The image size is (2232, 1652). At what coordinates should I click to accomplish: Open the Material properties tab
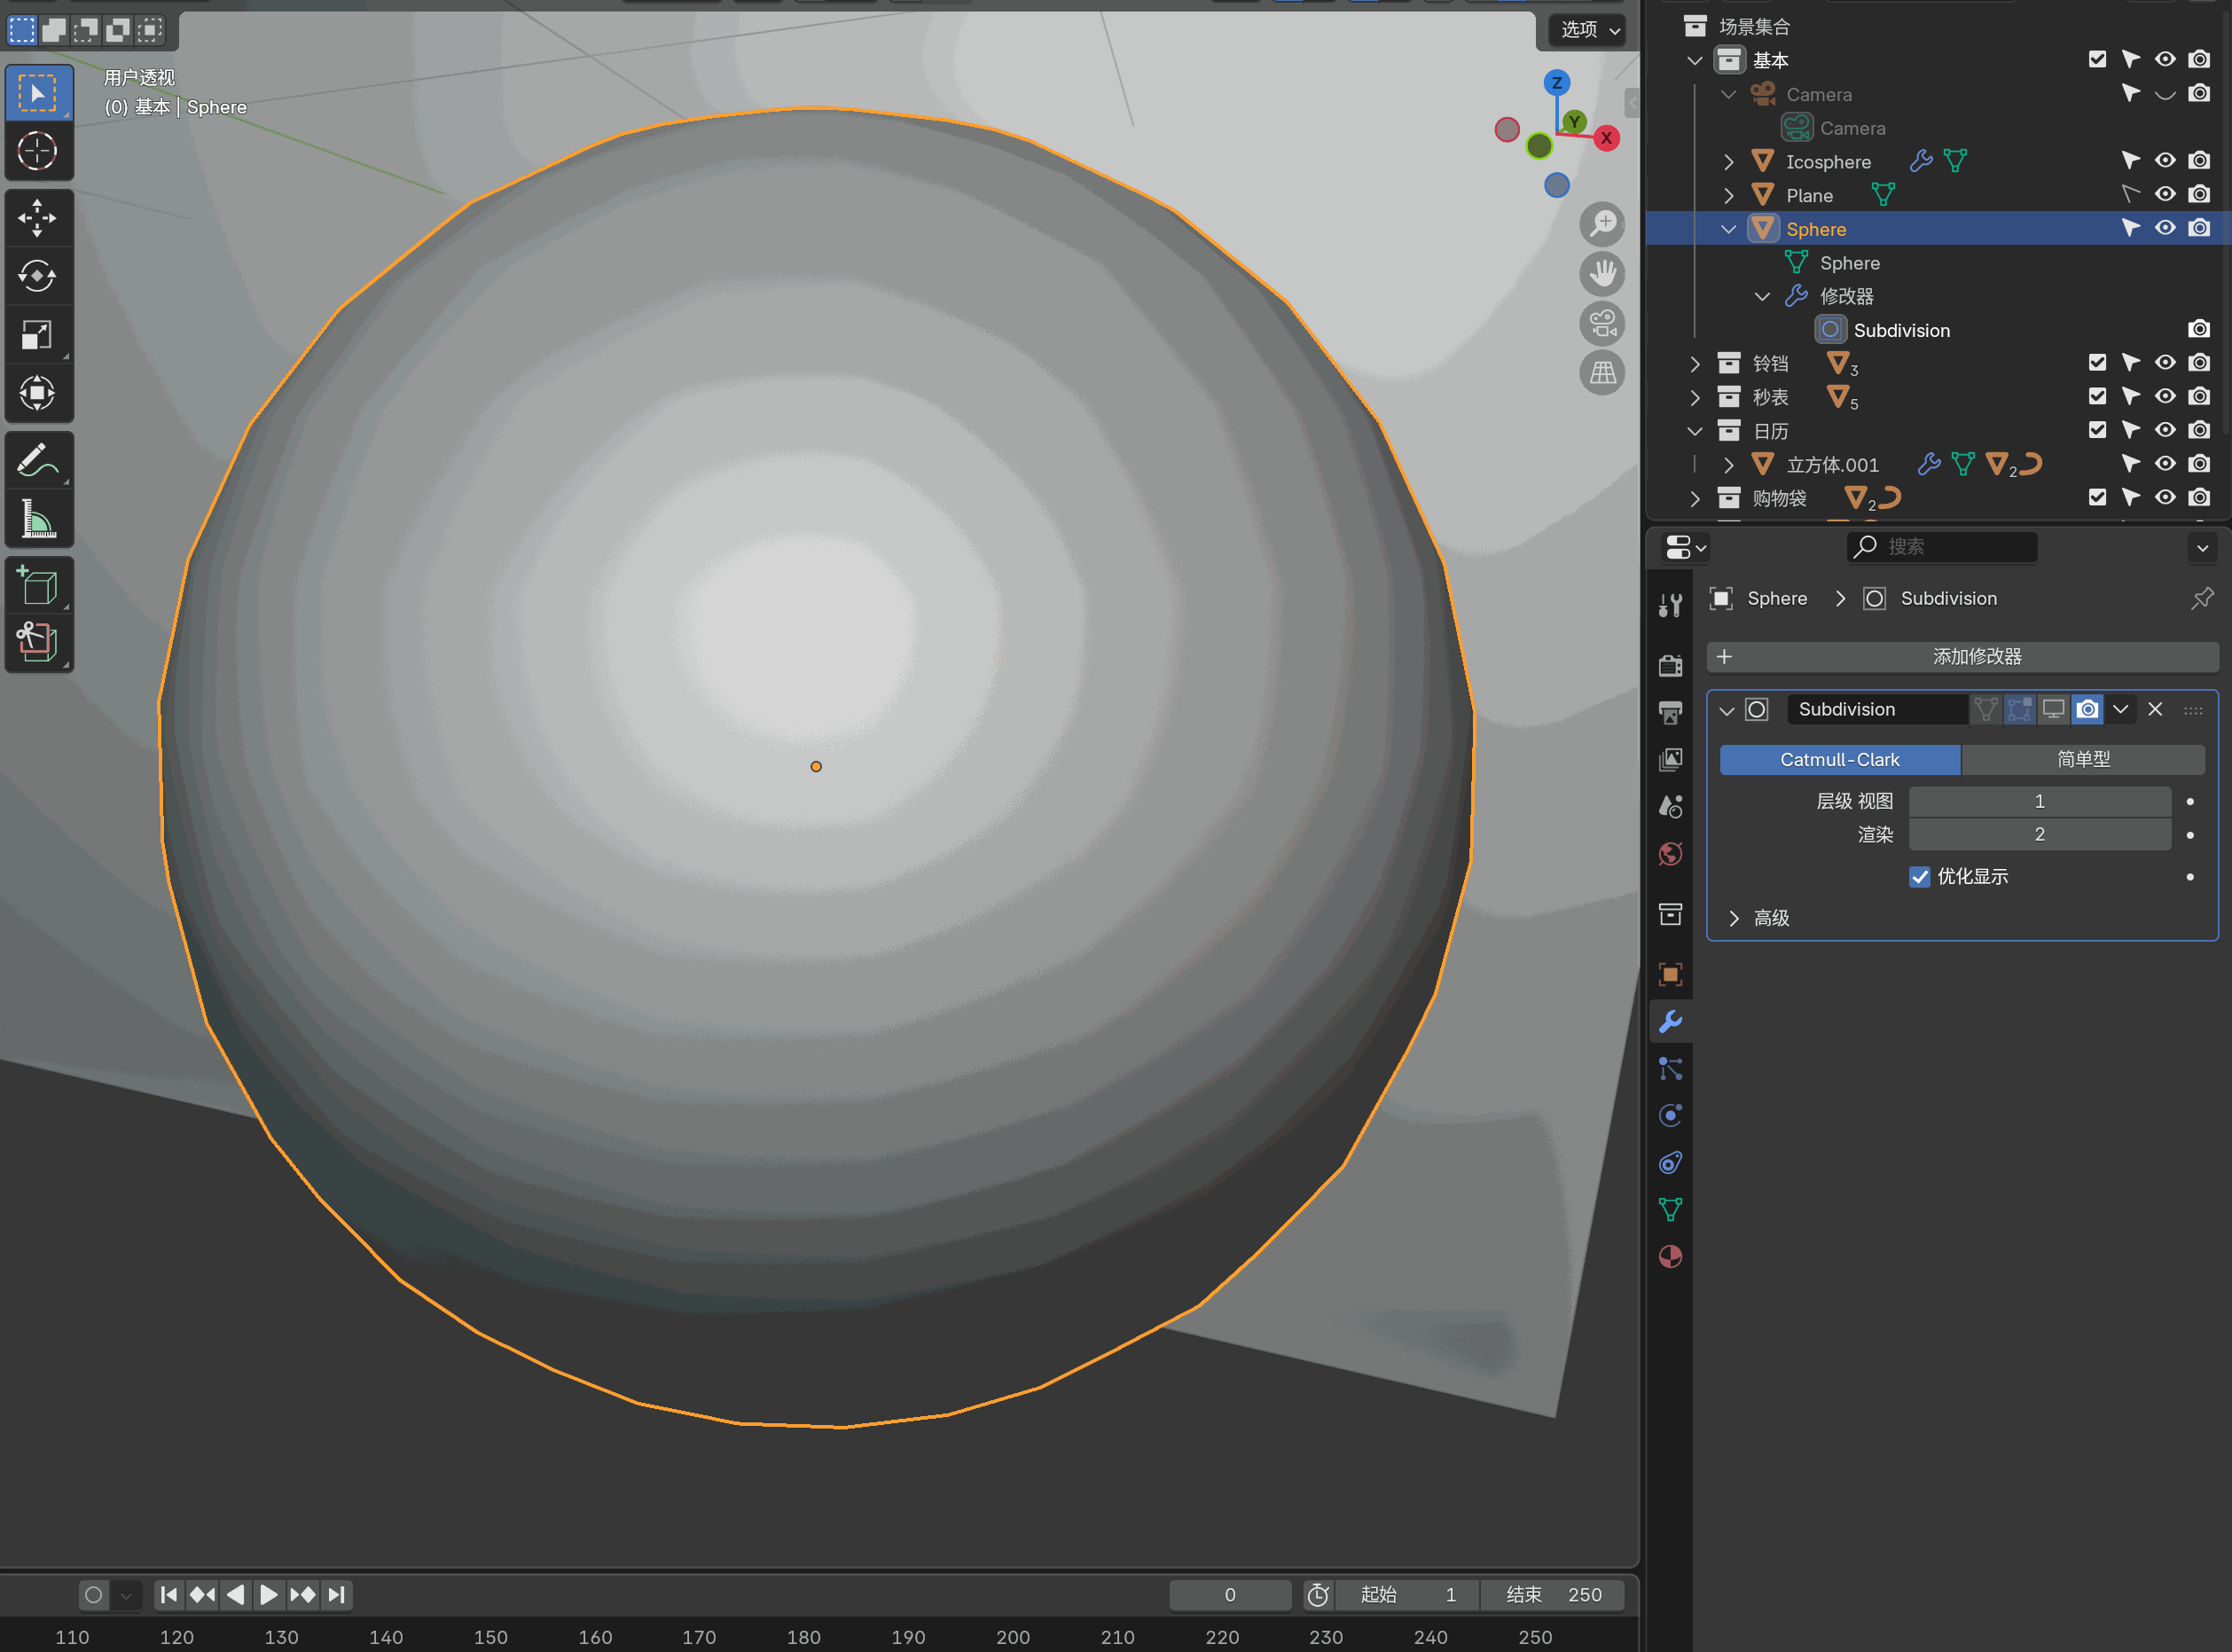(x=1670, y=1257)
